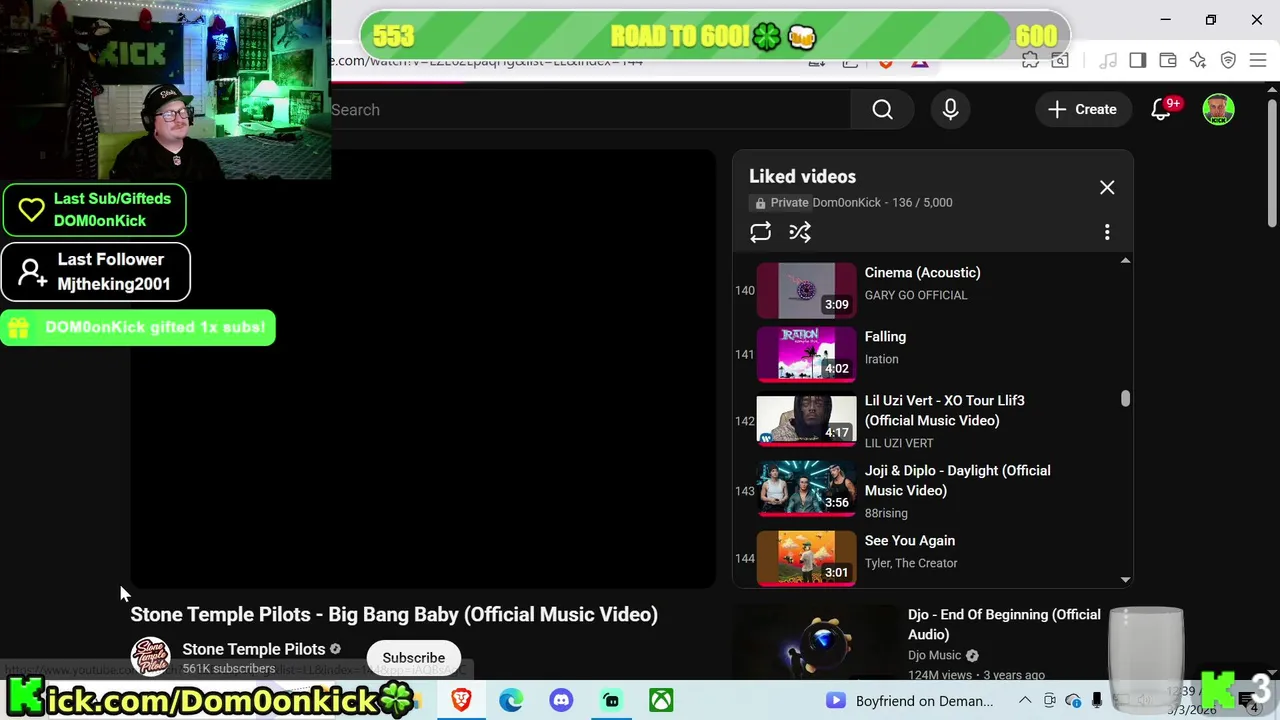Open the notifications bell

[x=1161, y=110]
